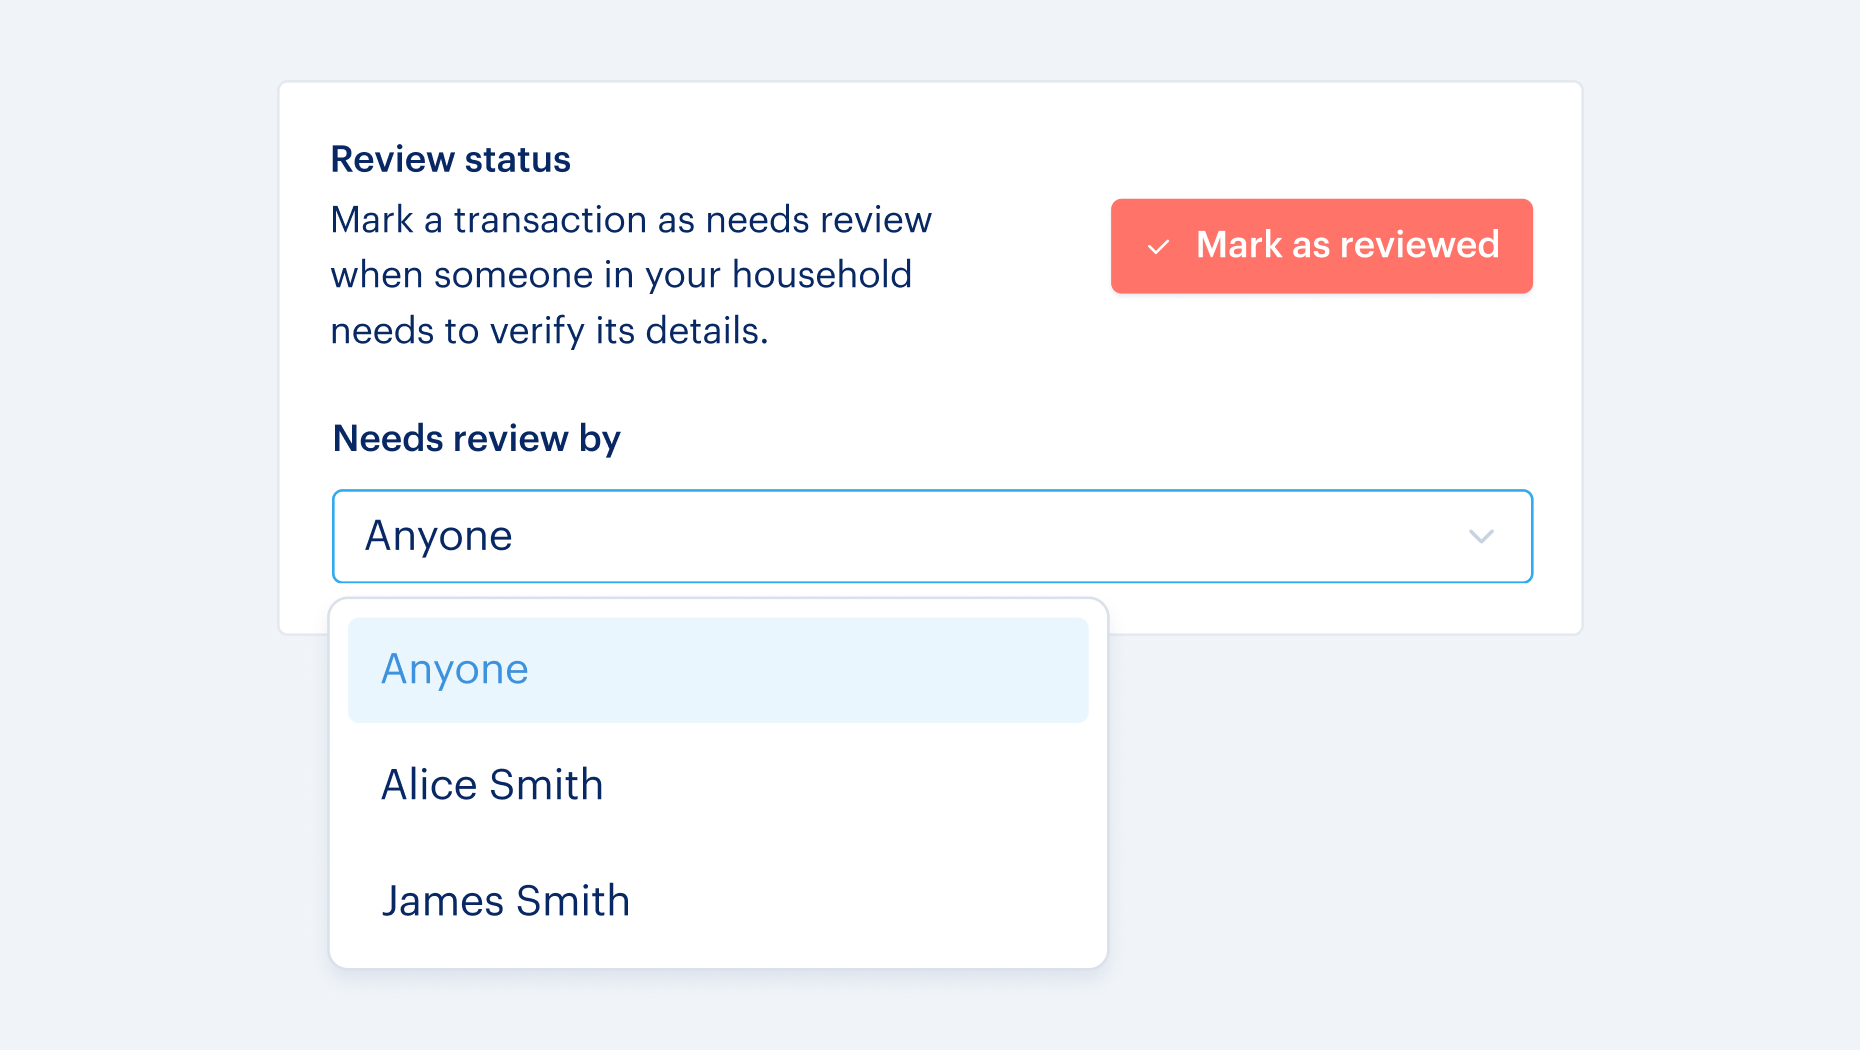The width and height of the screenshot is (1860, 1050).
Task: Click the 'when someone in your household' line
Action: pos(621,275)
